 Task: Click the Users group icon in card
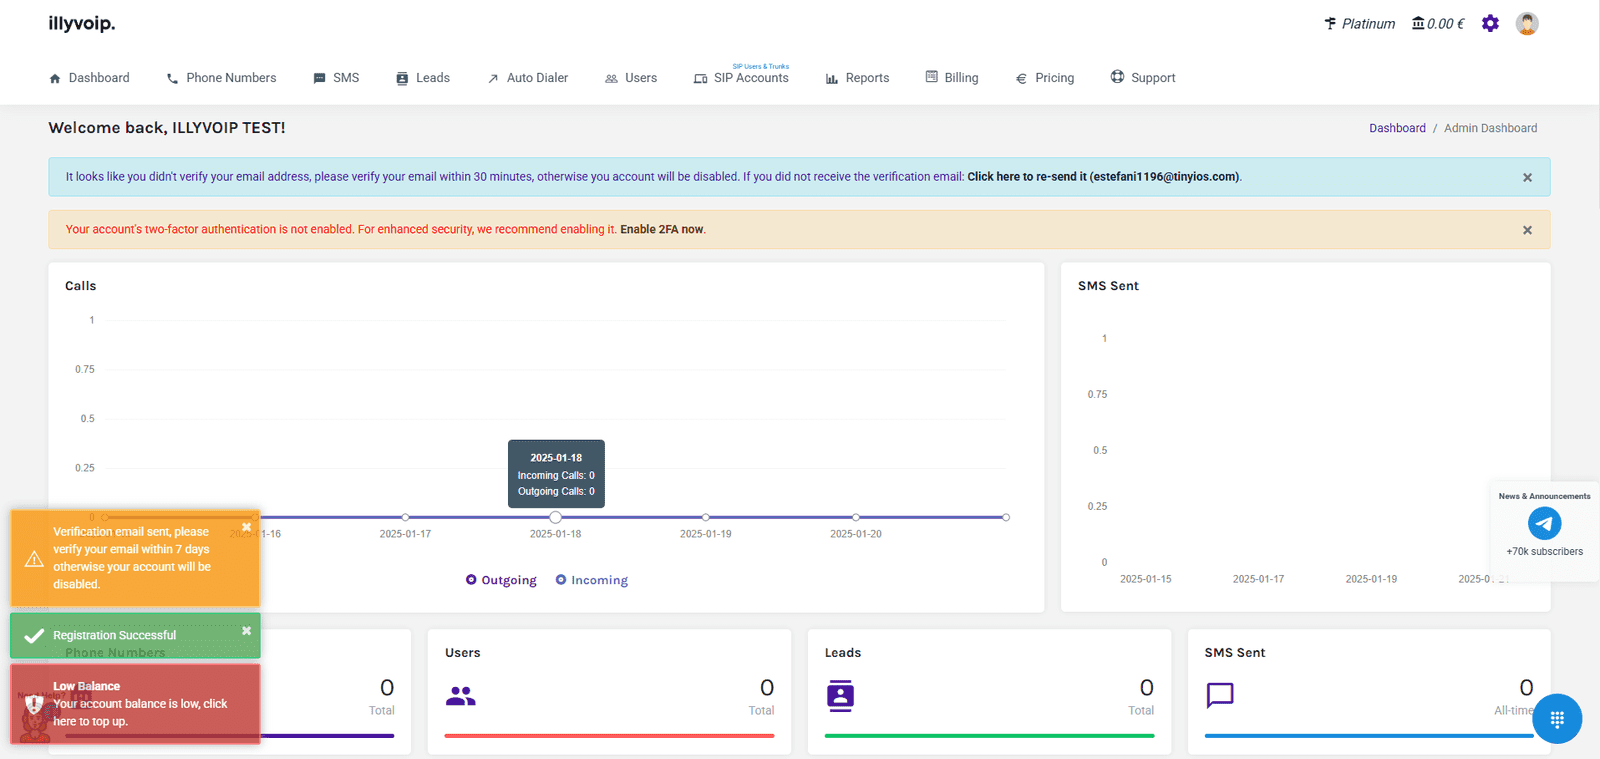[x=460, y=696]
